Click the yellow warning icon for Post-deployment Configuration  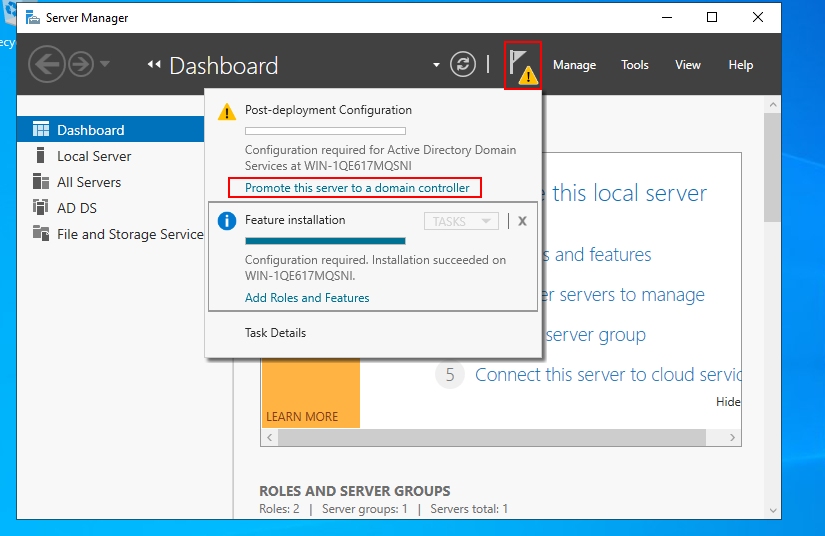(227, 112)
